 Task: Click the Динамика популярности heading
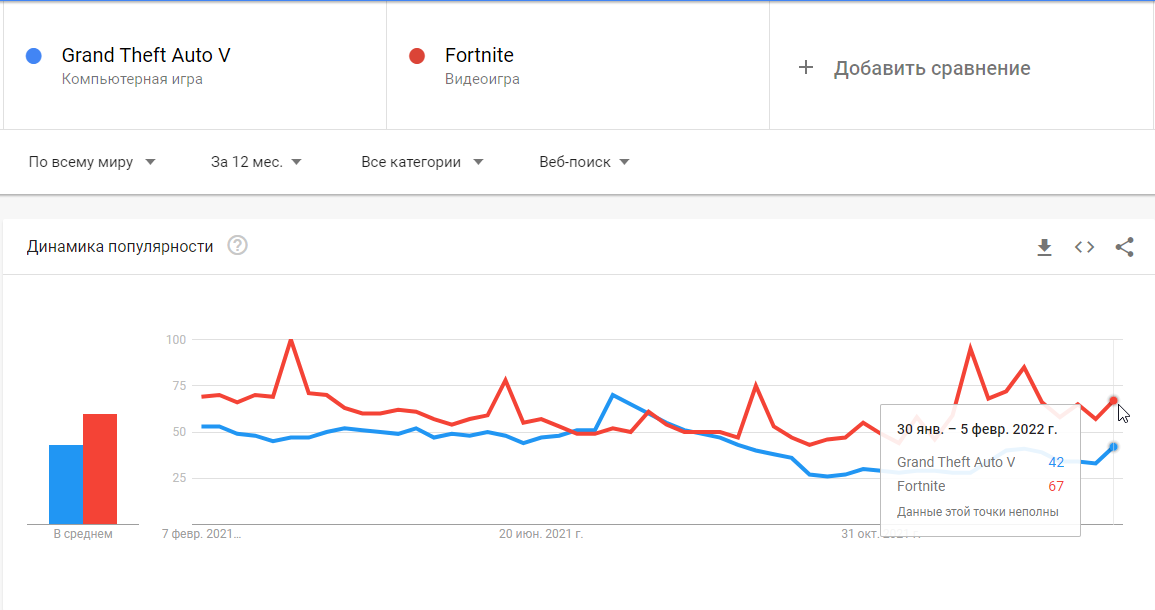[120, 247]
